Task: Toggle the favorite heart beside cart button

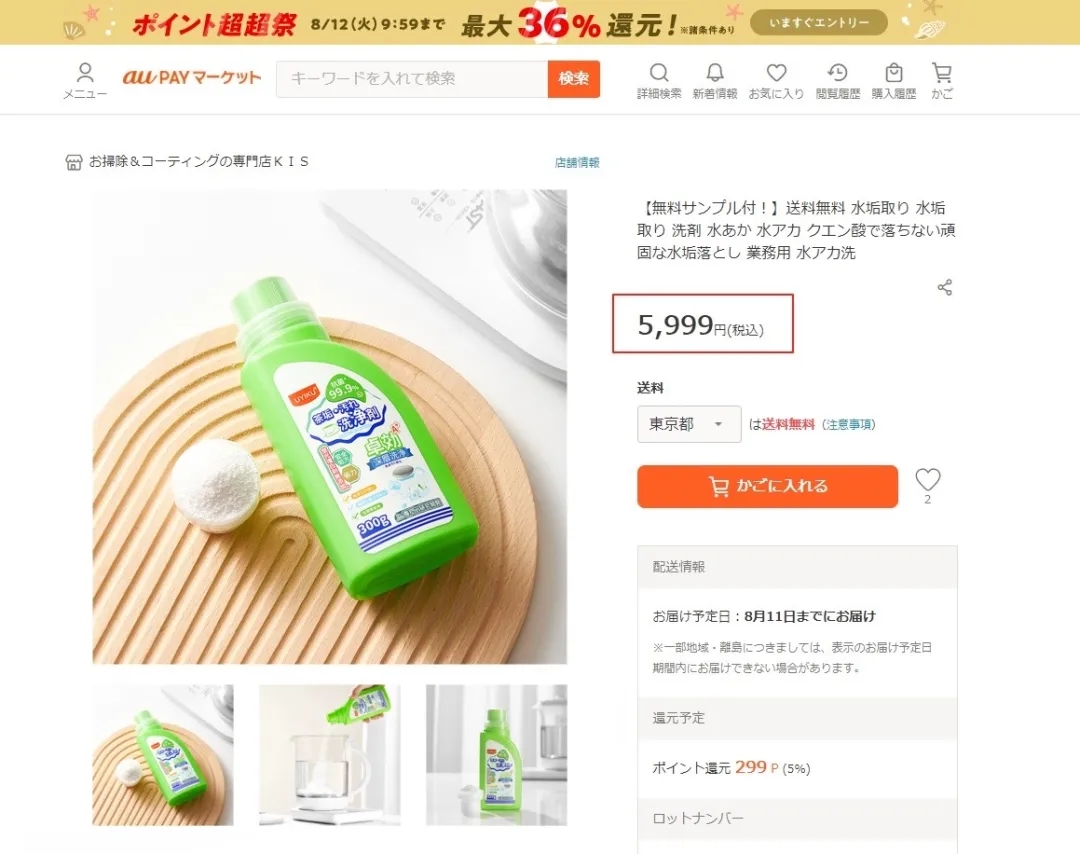Action: click(x=928, y=480)
